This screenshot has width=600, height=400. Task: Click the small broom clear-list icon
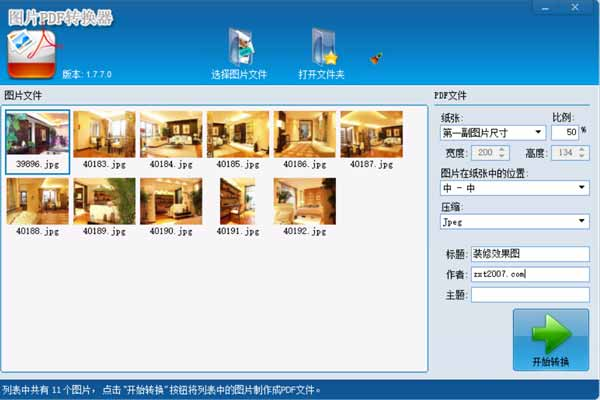(378, 57)
